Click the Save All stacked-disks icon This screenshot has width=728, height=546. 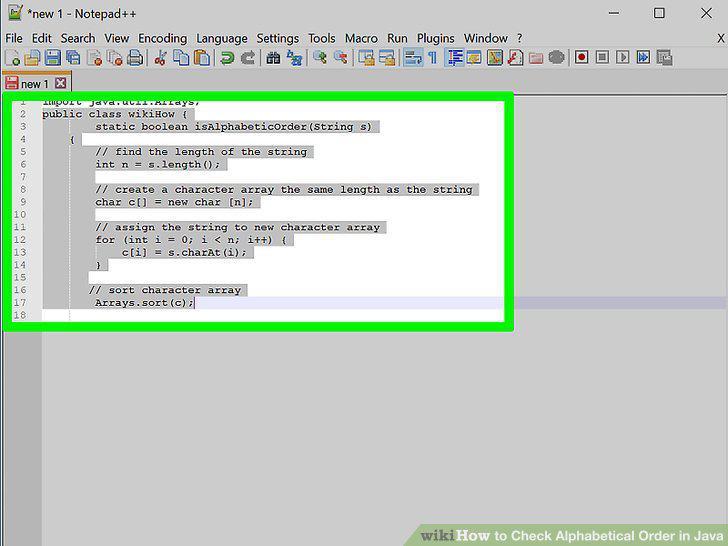[x=73, y=58]
